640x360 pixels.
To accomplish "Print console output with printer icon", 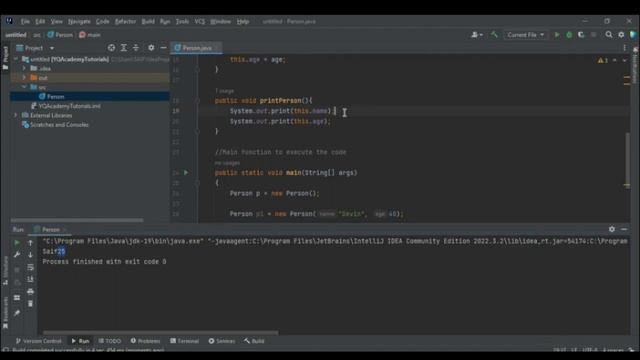I will coord(30,291).
